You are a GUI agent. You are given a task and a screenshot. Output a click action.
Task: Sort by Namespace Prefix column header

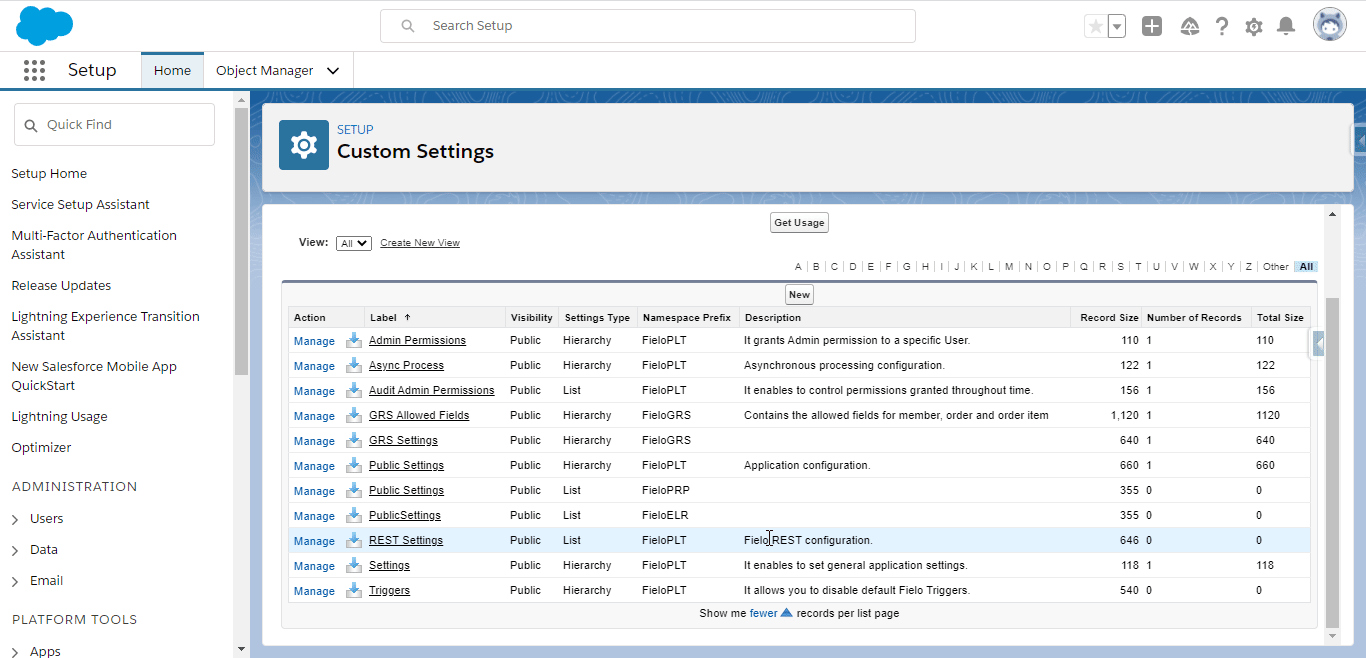(x=687, y=317)
